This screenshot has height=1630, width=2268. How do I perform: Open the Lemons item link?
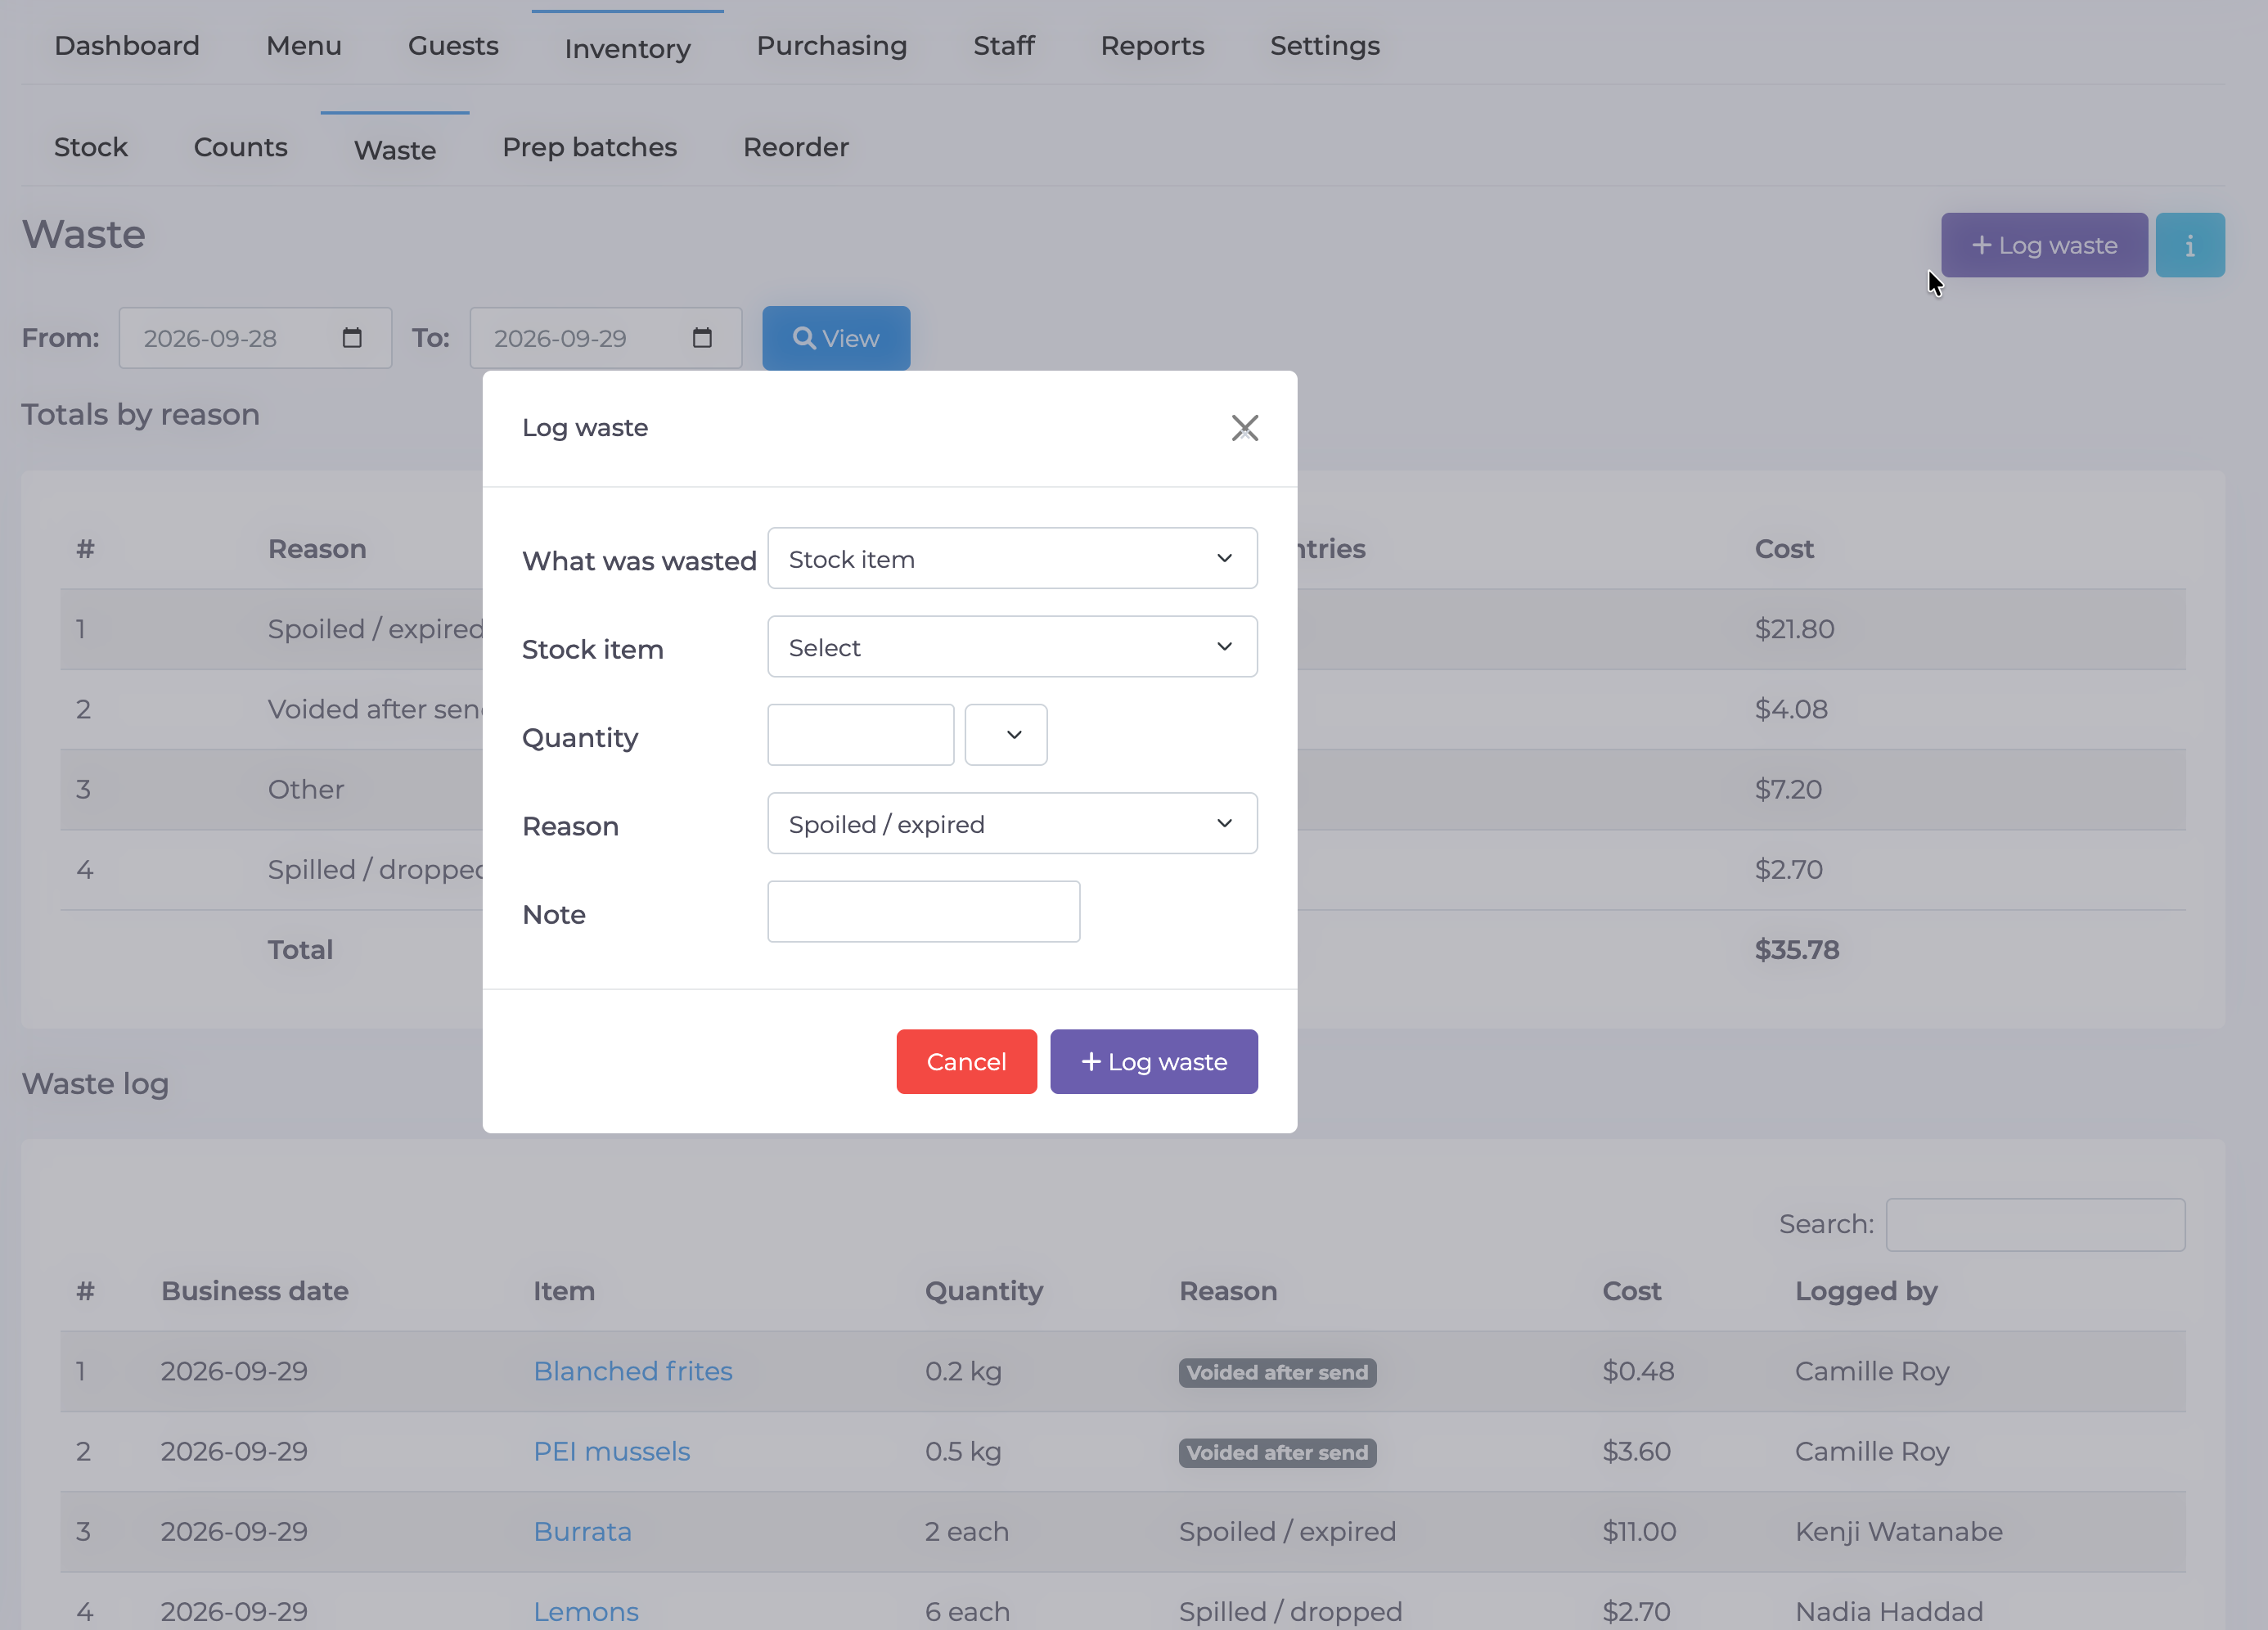coord(586,1611)
